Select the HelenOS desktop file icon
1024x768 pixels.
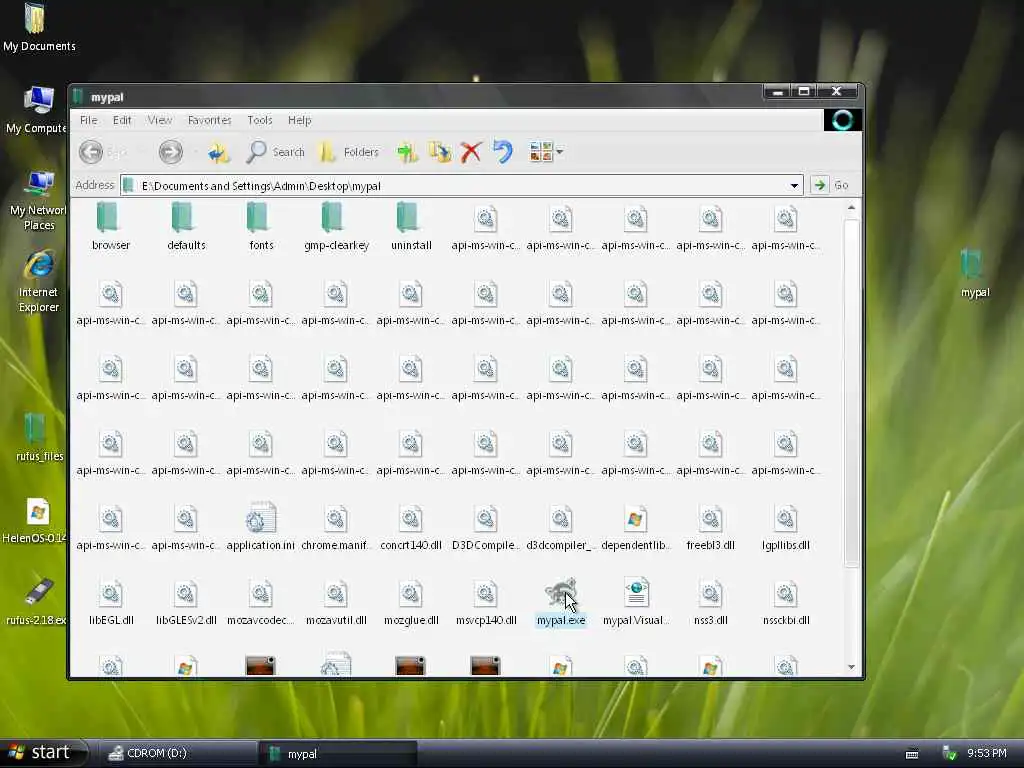(36, 520)
